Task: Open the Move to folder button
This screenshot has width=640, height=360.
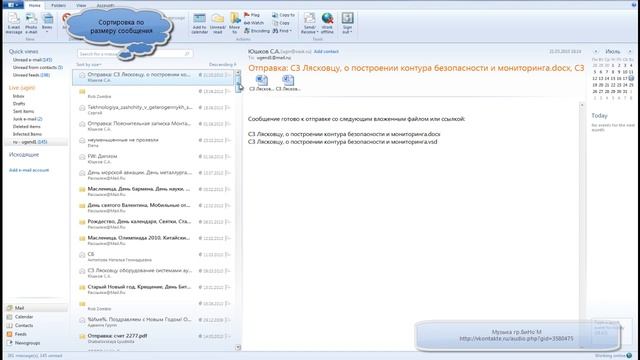Action: click(235, 23)
